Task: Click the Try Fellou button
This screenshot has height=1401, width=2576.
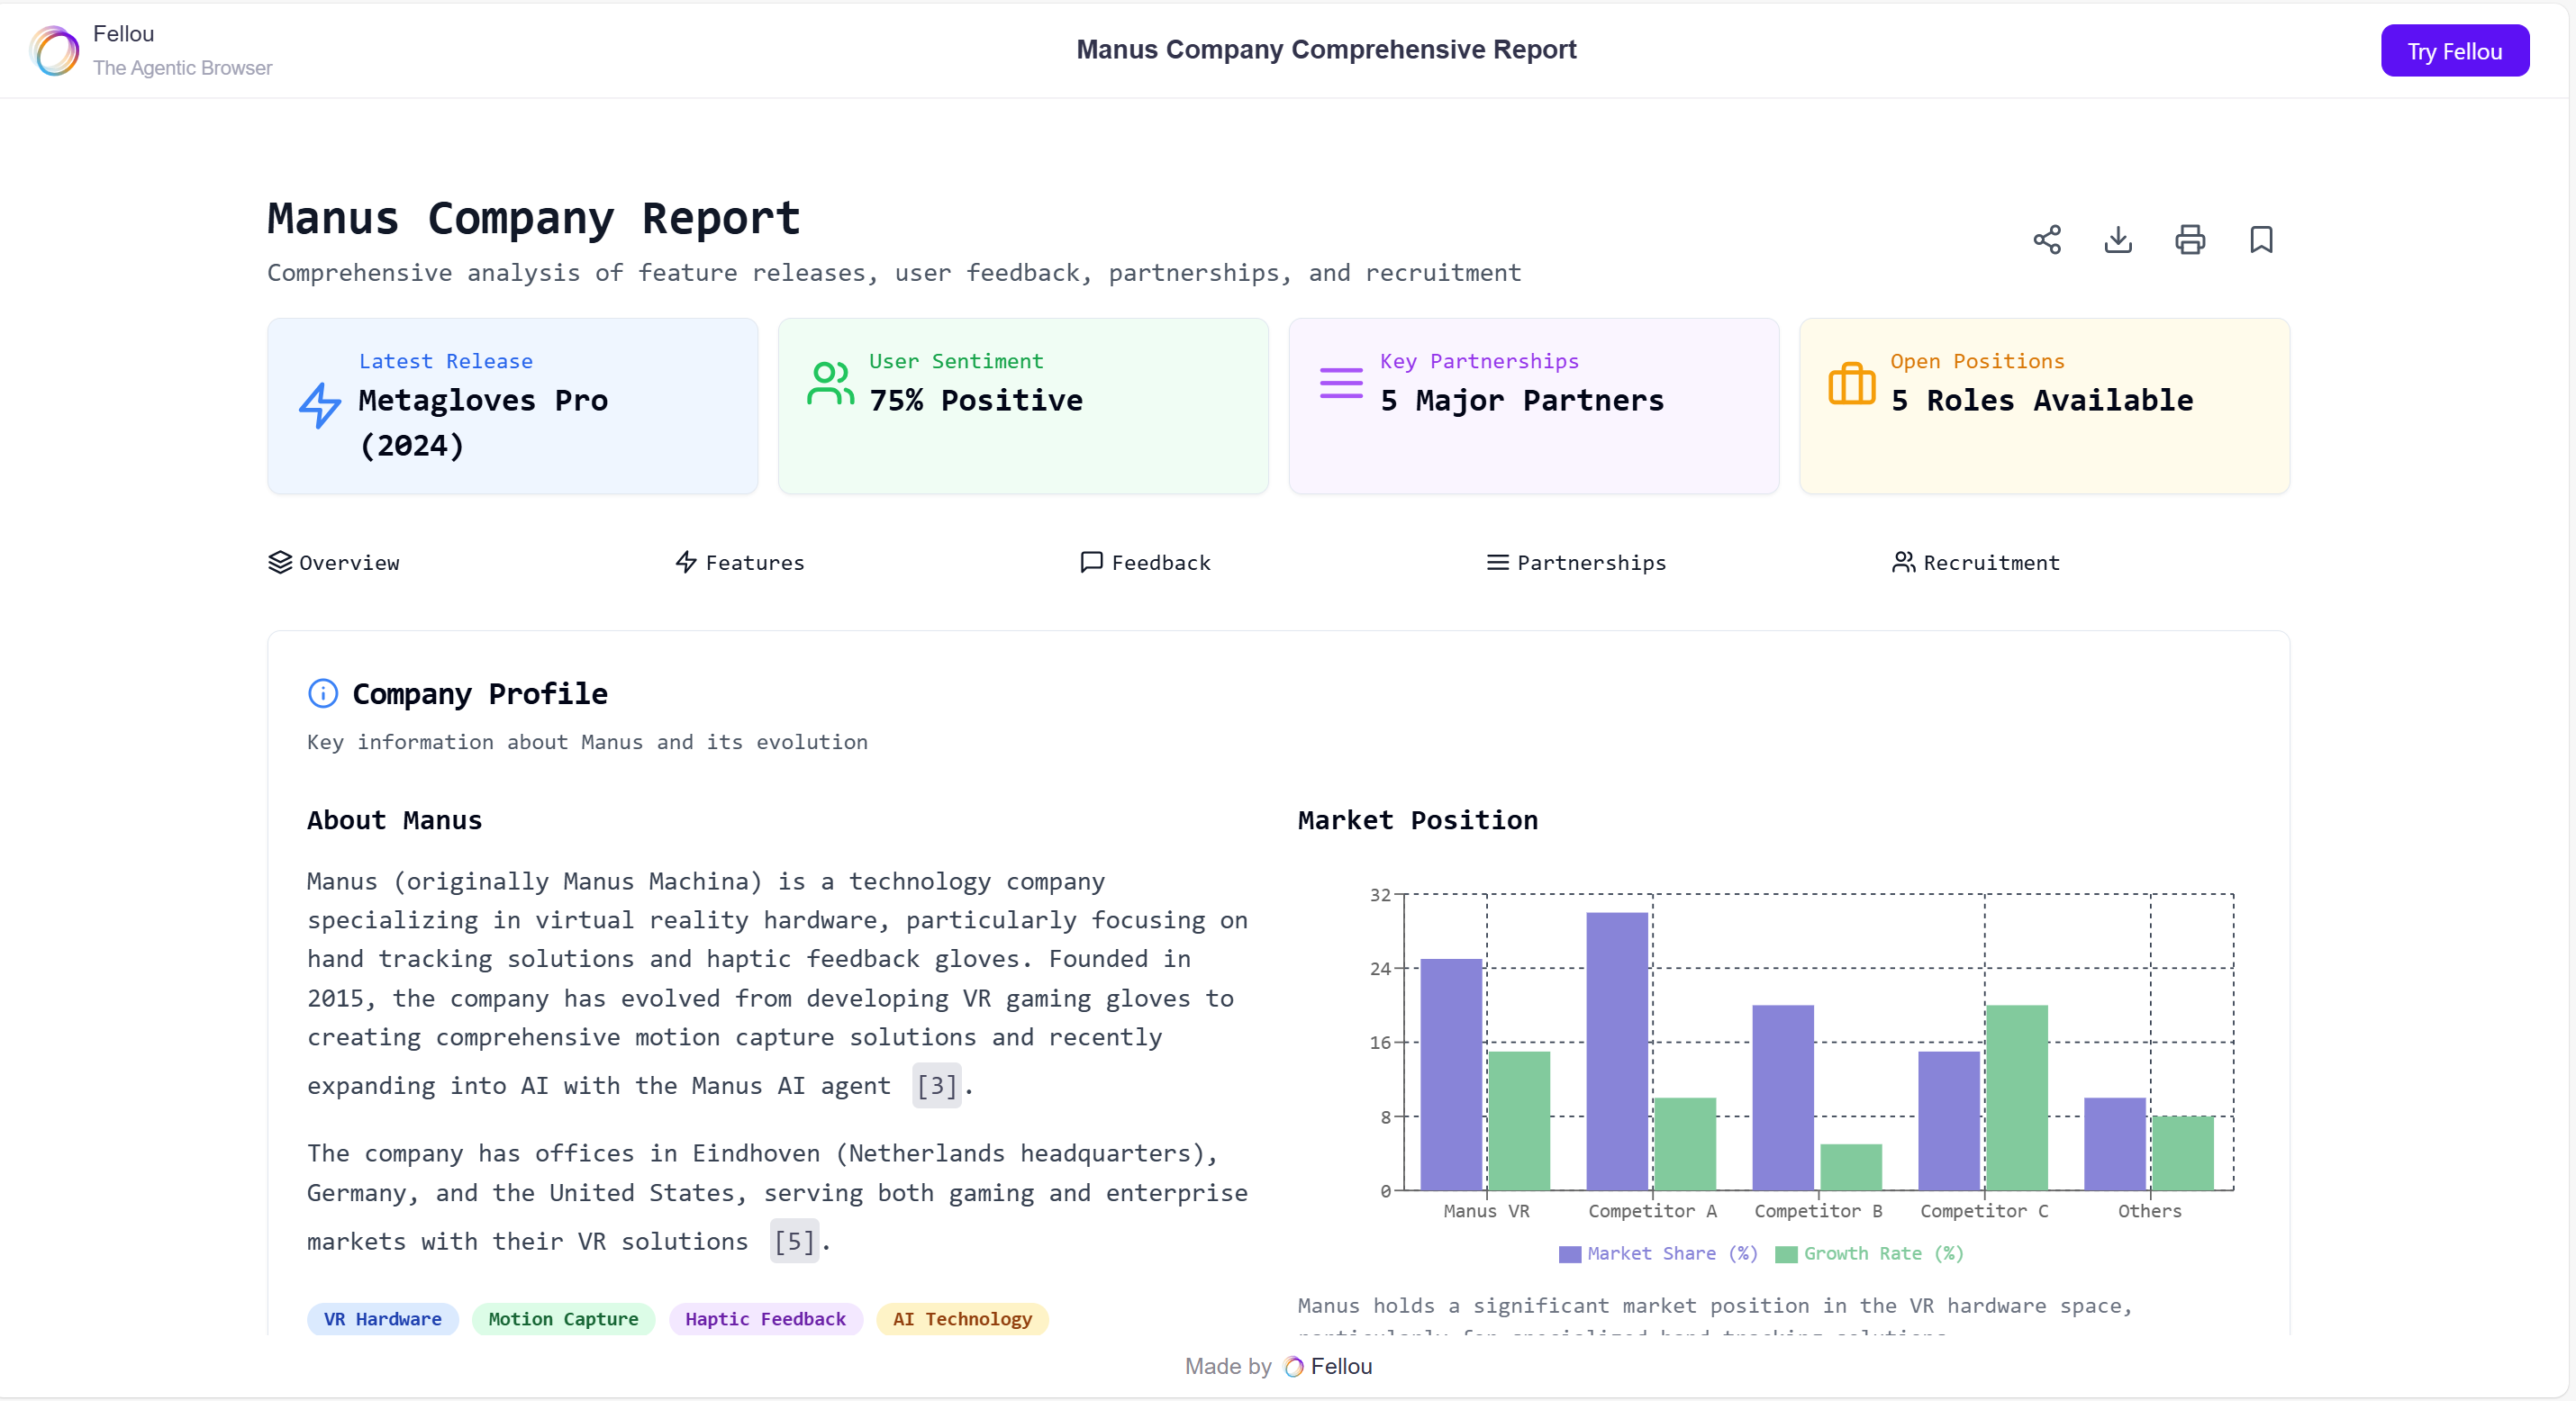Action: pos(2454,51)
